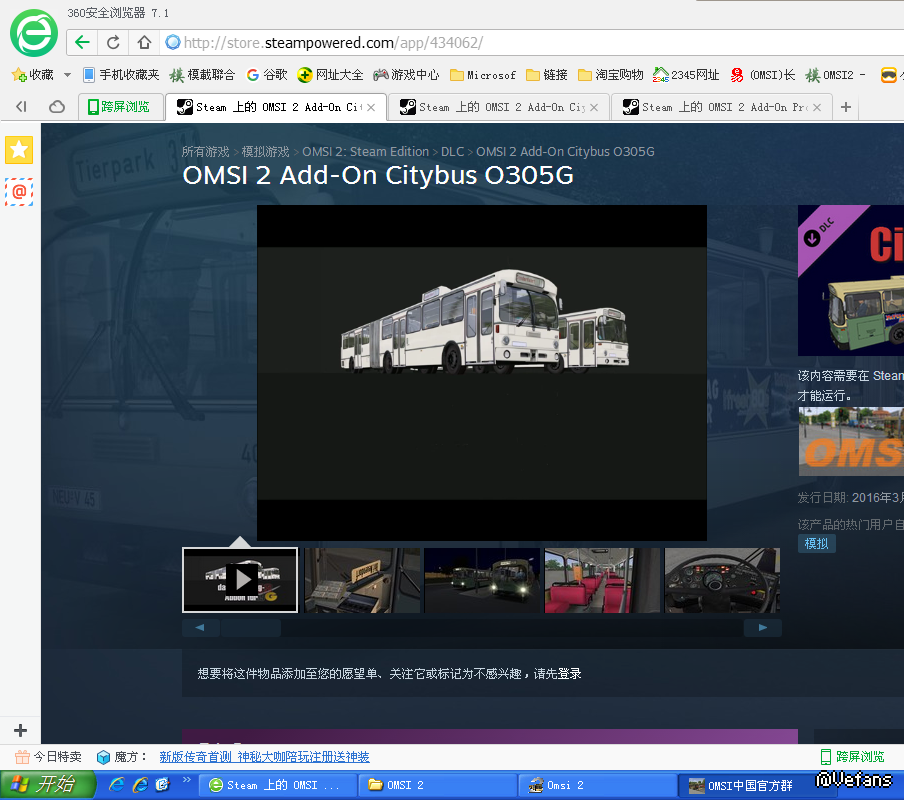Image resolution: width=904 pixels, height=800 pixels.
Task: Click the @ mail sidebar icon
Action: (x=19, y=191)
